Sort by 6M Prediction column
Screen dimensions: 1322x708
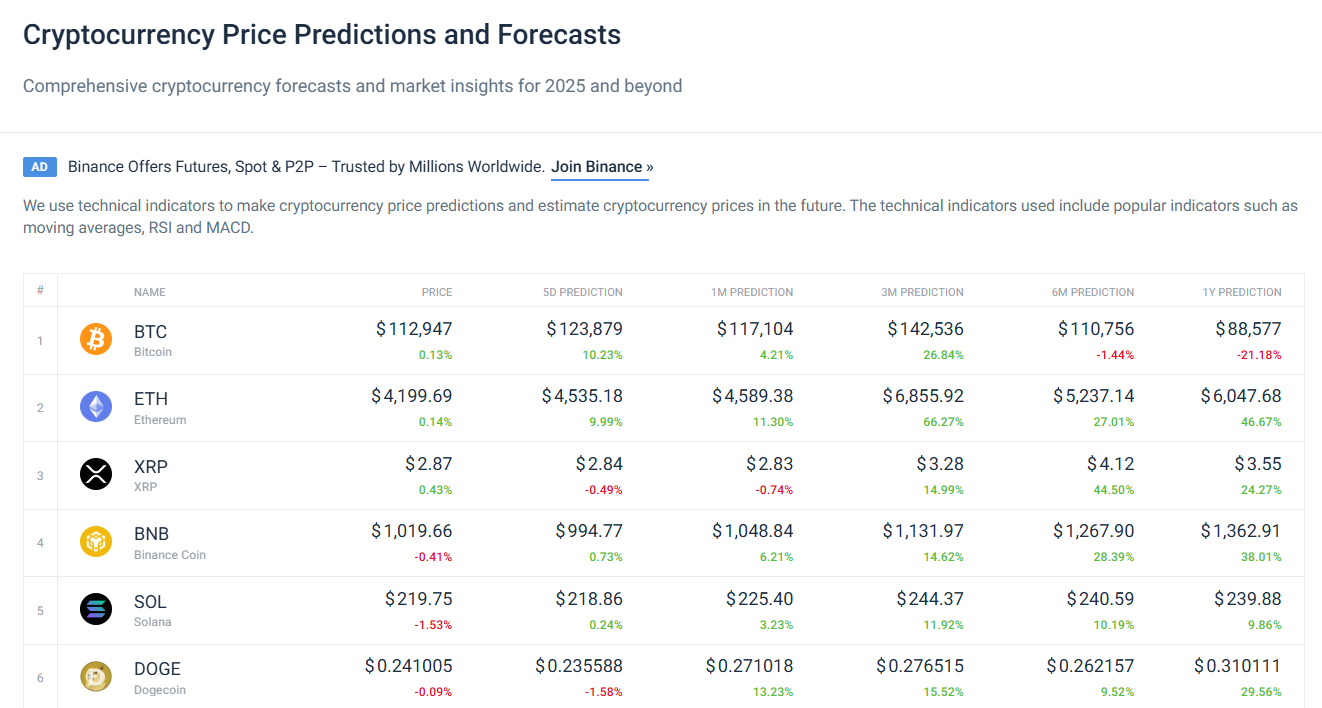[x=1093, y=292]
